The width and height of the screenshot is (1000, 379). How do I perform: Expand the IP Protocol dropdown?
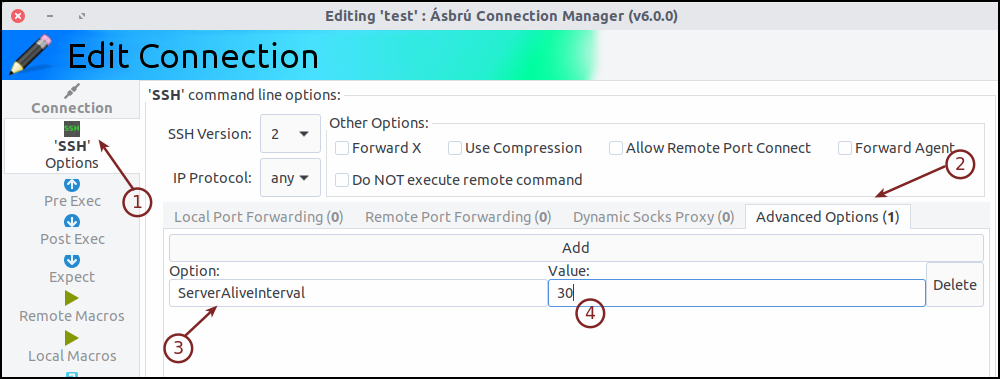[290, 178]
